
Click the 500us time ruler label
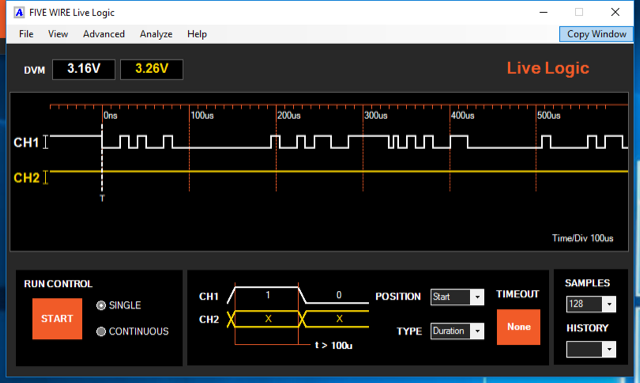549,116
